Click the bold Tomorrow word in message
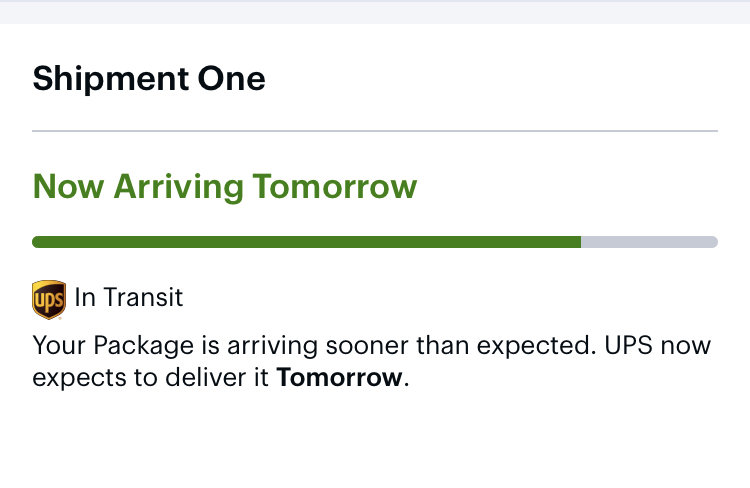The image size is (750, 488). (x=340, y=377)
